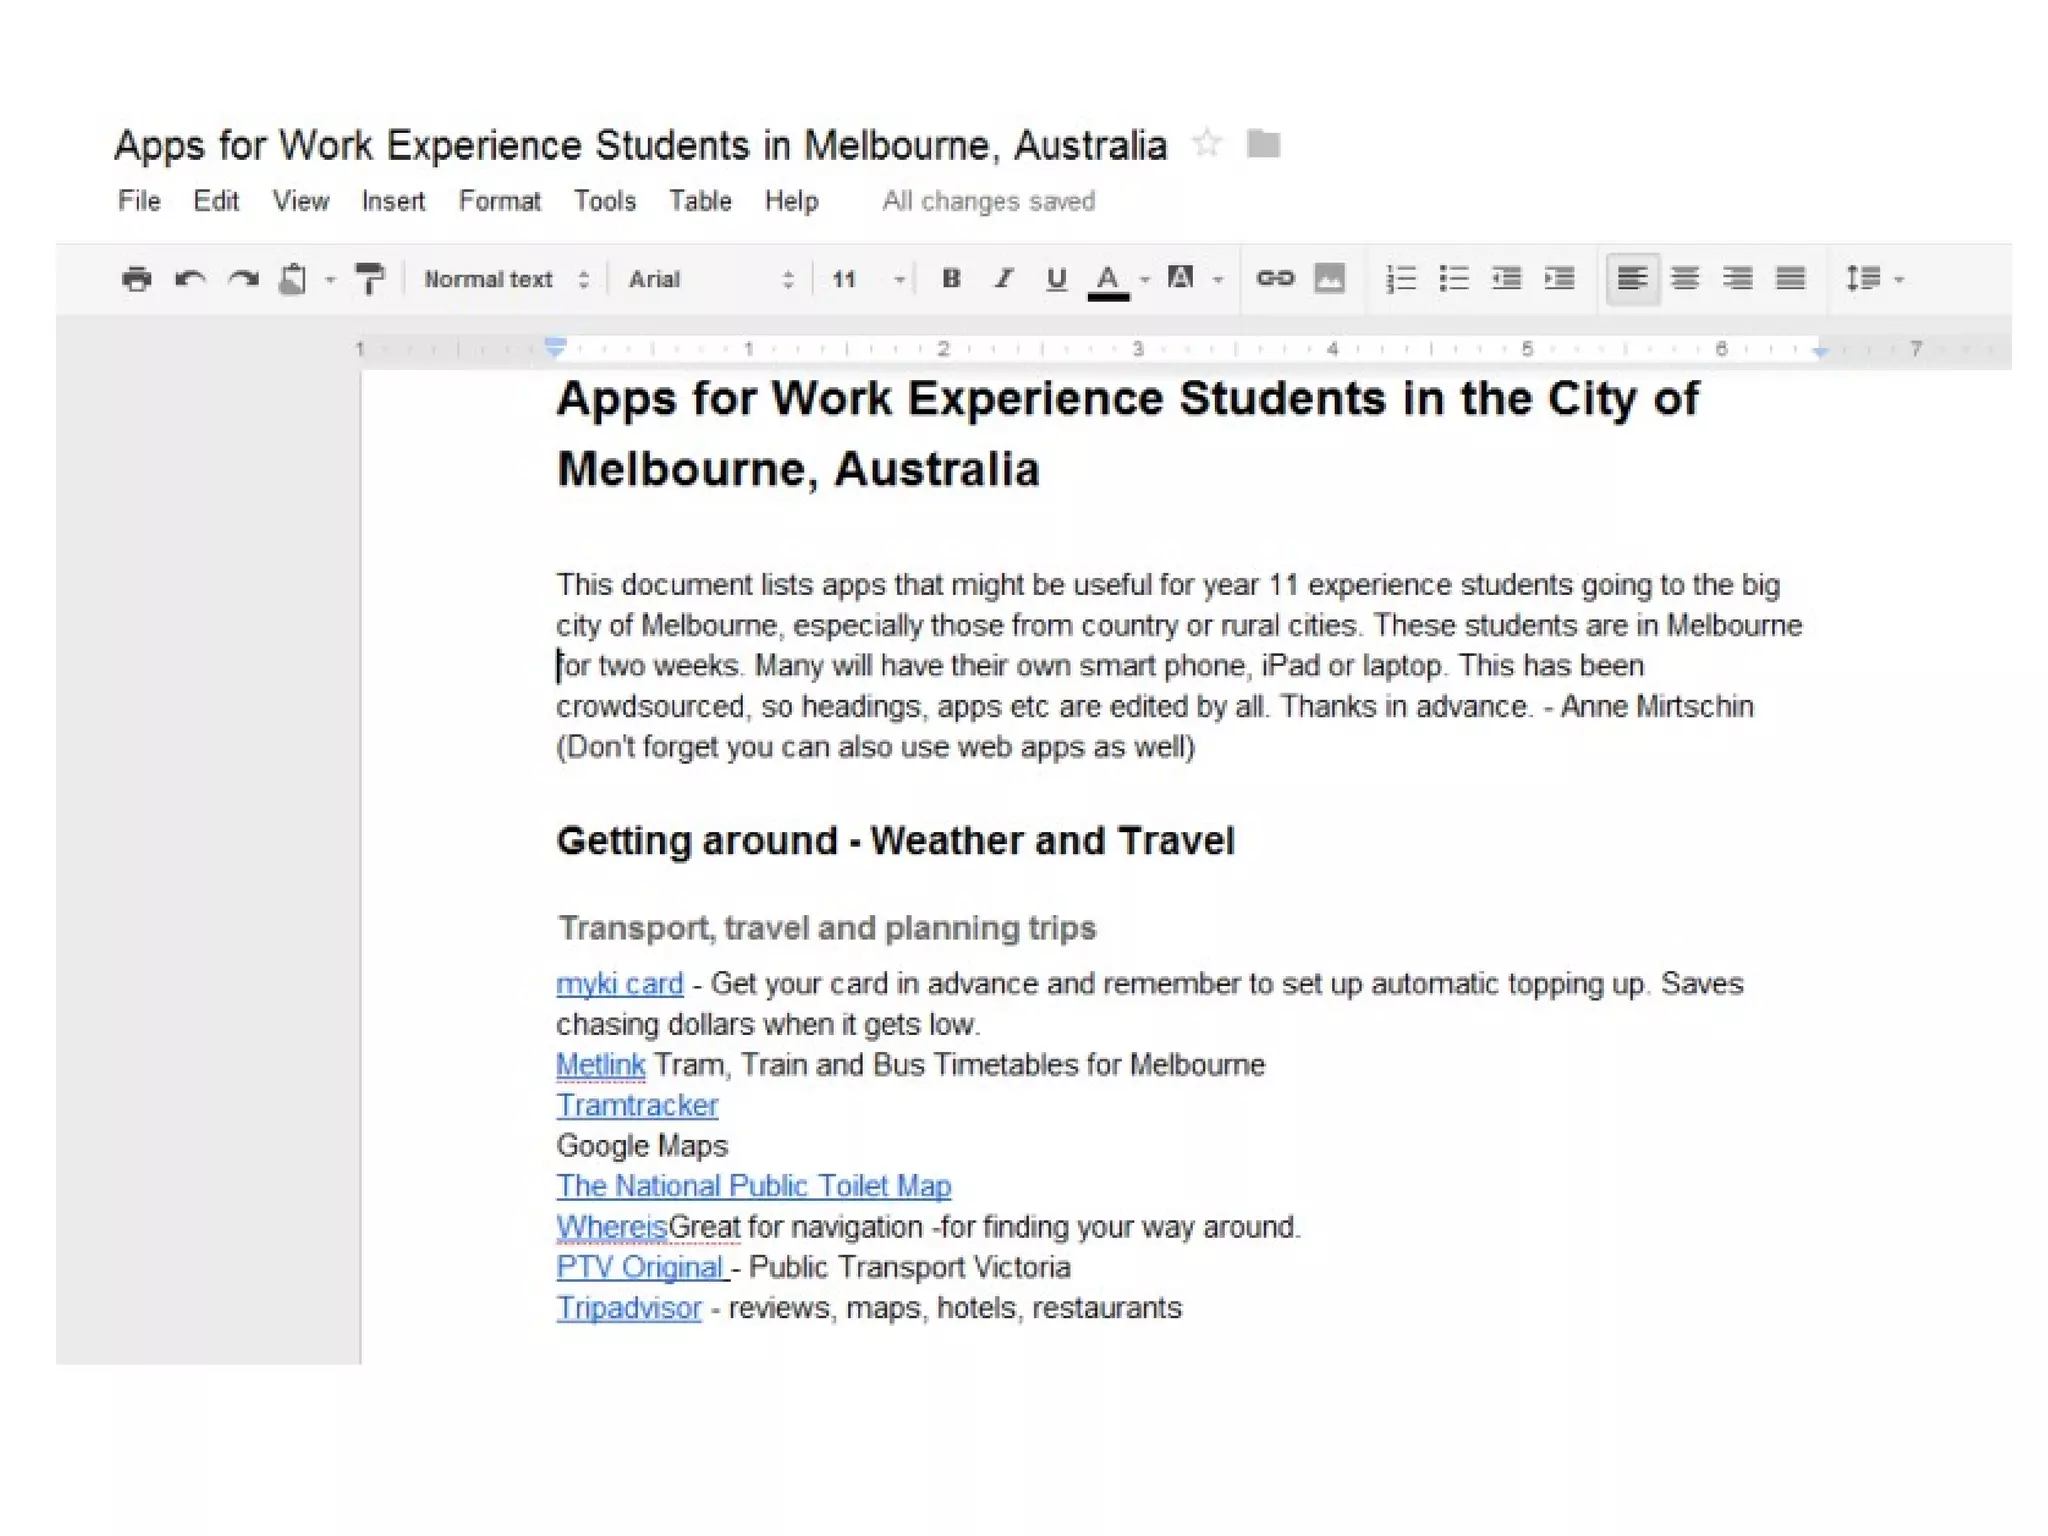Apply a bulleted list to the text
This screenshot has height=1536, width=2048.
point(1453,278)
